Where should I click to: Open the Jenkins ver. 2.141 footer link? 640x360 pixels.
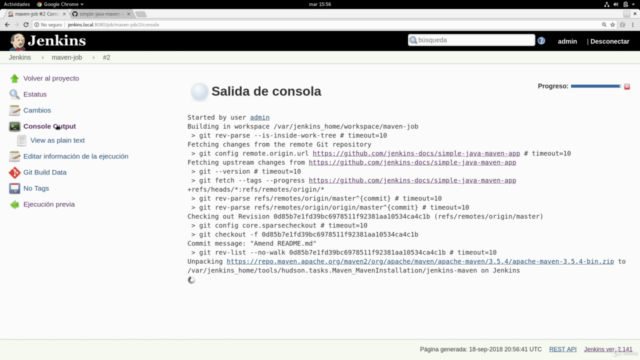[x=608, y=349]
